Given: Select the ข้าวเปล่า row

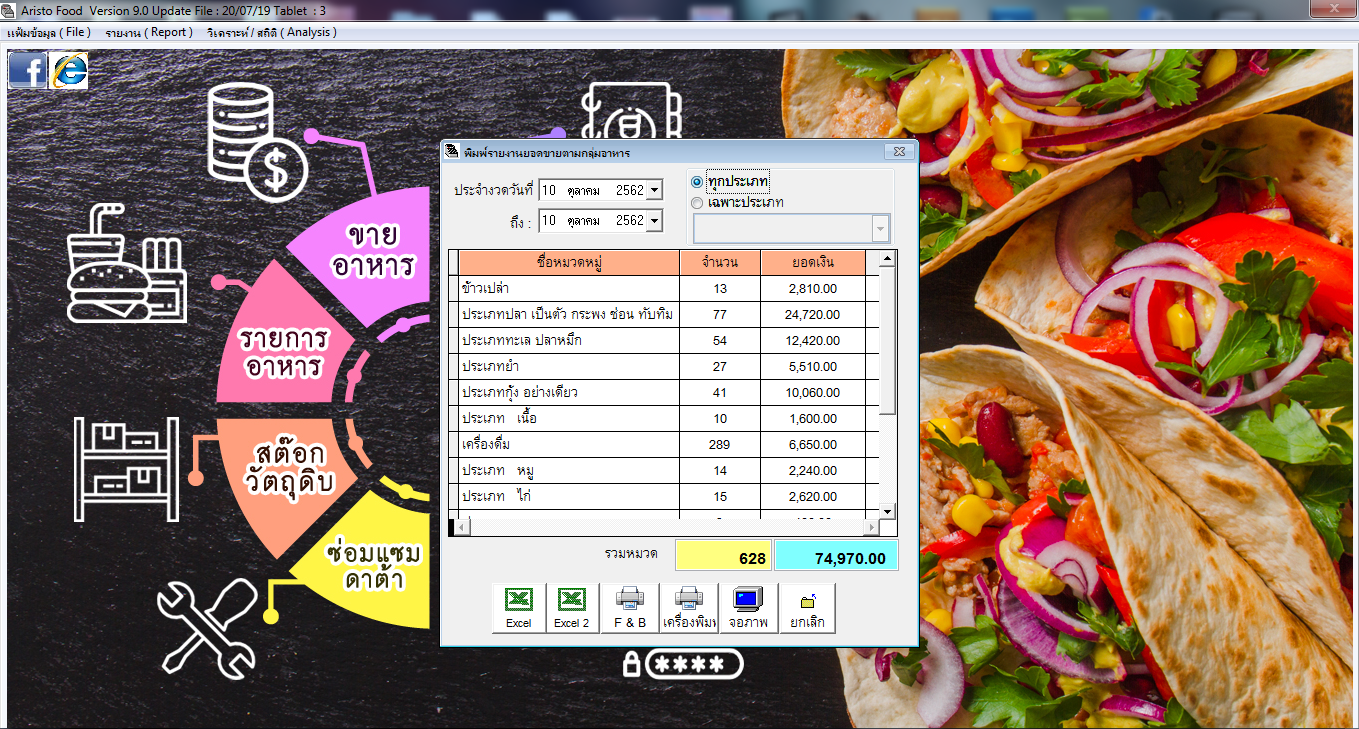Looking at the screenshot, I should pos(663,289).
